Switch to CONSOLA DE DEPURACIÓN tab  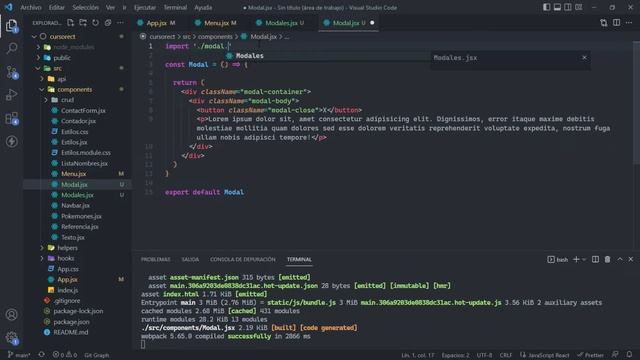click(242, 260)
